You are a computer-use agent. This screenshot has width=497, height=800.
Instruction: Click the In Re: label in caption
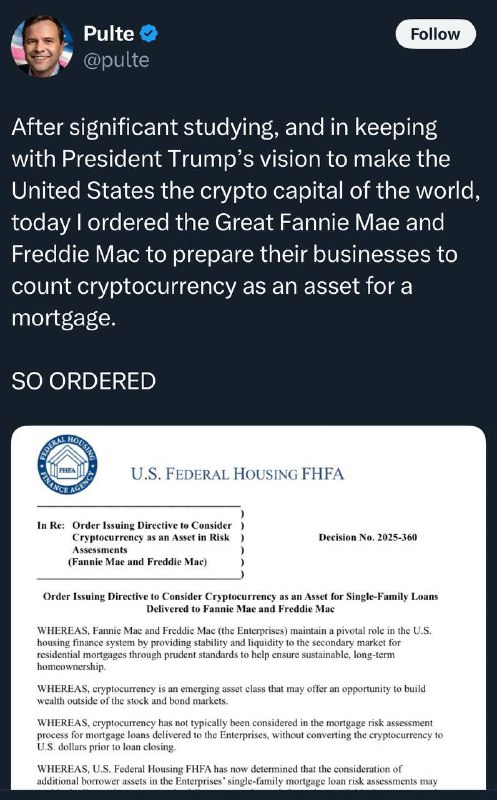[51, 526]
